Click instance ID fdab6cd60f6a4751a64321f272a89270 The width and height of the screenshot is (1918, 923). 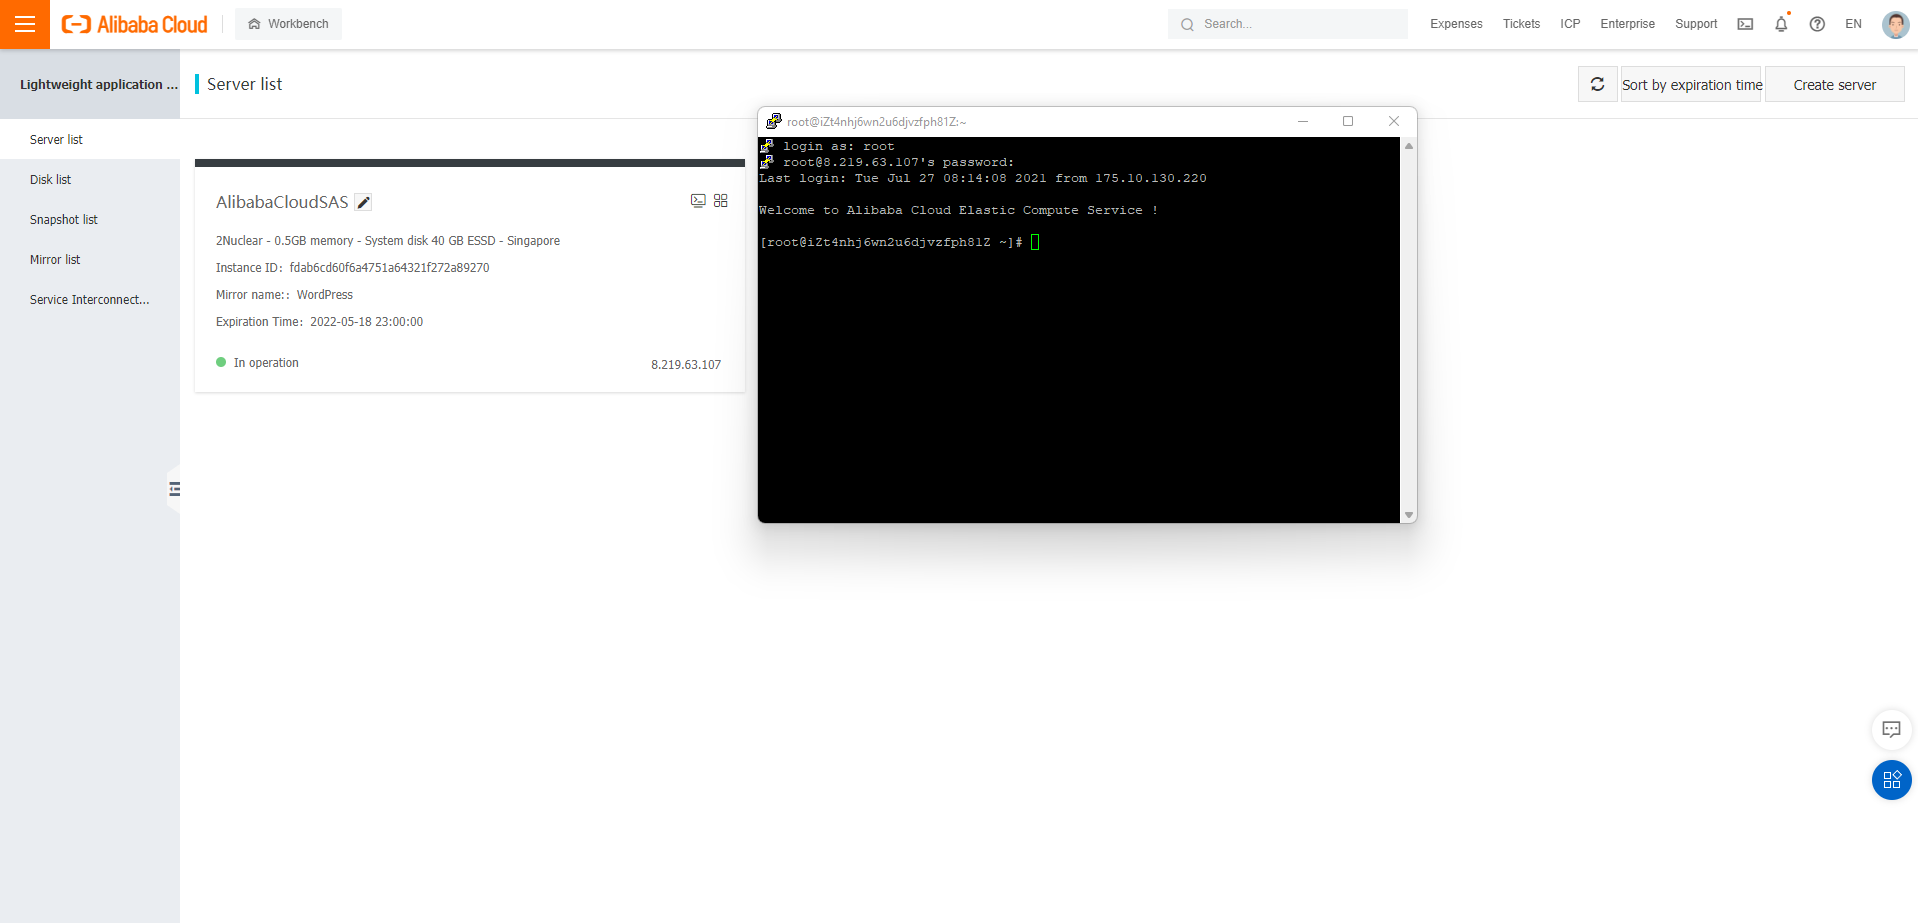389,268
